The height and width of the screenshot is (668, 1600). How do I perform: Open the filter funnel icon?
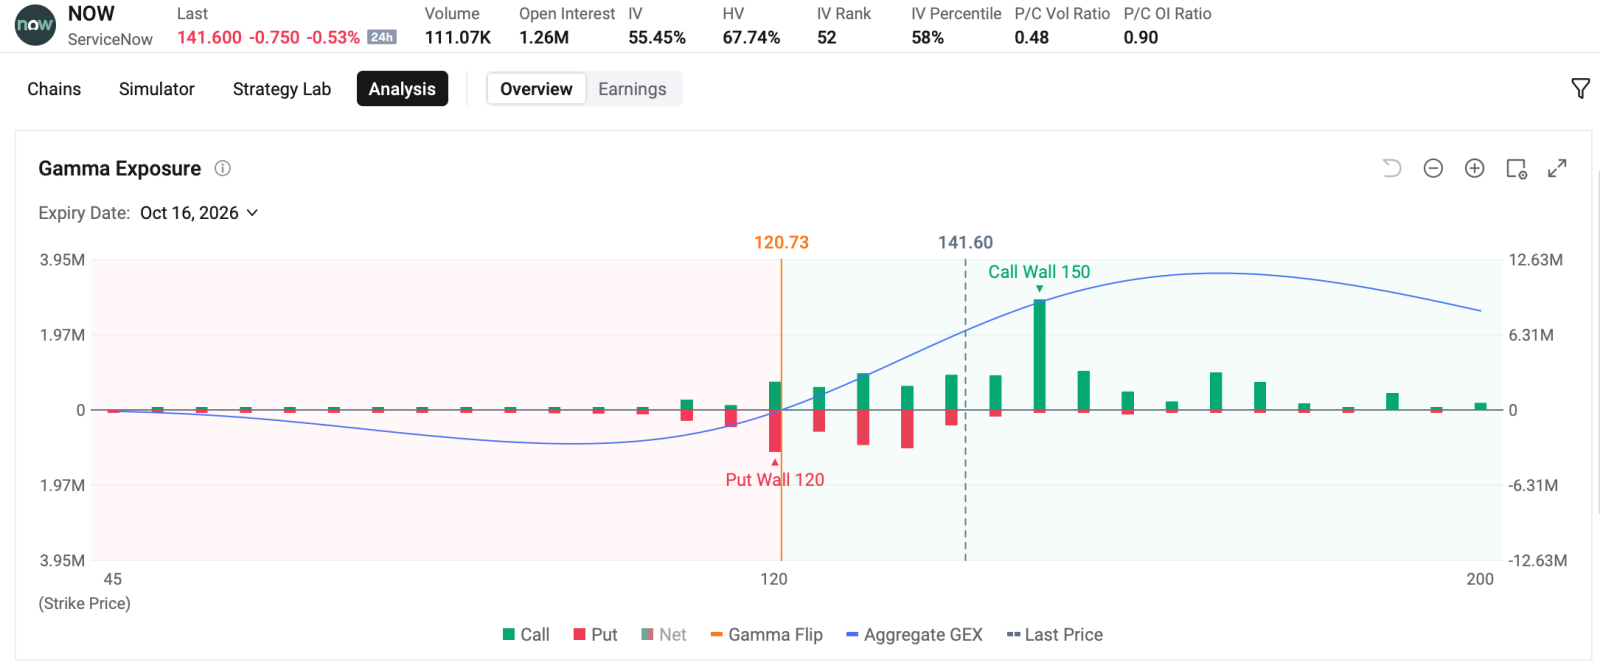click(1580, 88)
